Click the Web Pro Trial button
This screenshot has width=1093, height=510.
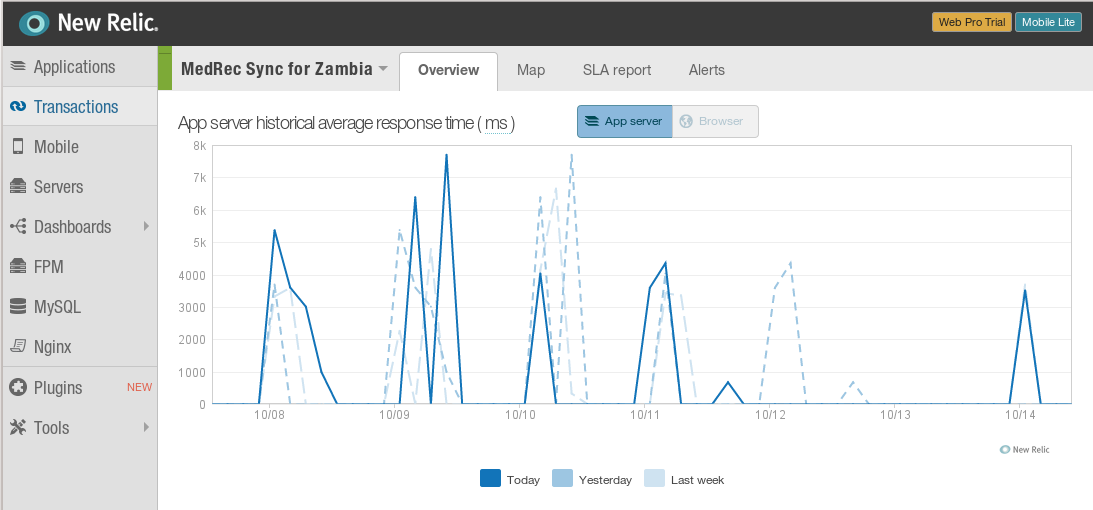972,22
